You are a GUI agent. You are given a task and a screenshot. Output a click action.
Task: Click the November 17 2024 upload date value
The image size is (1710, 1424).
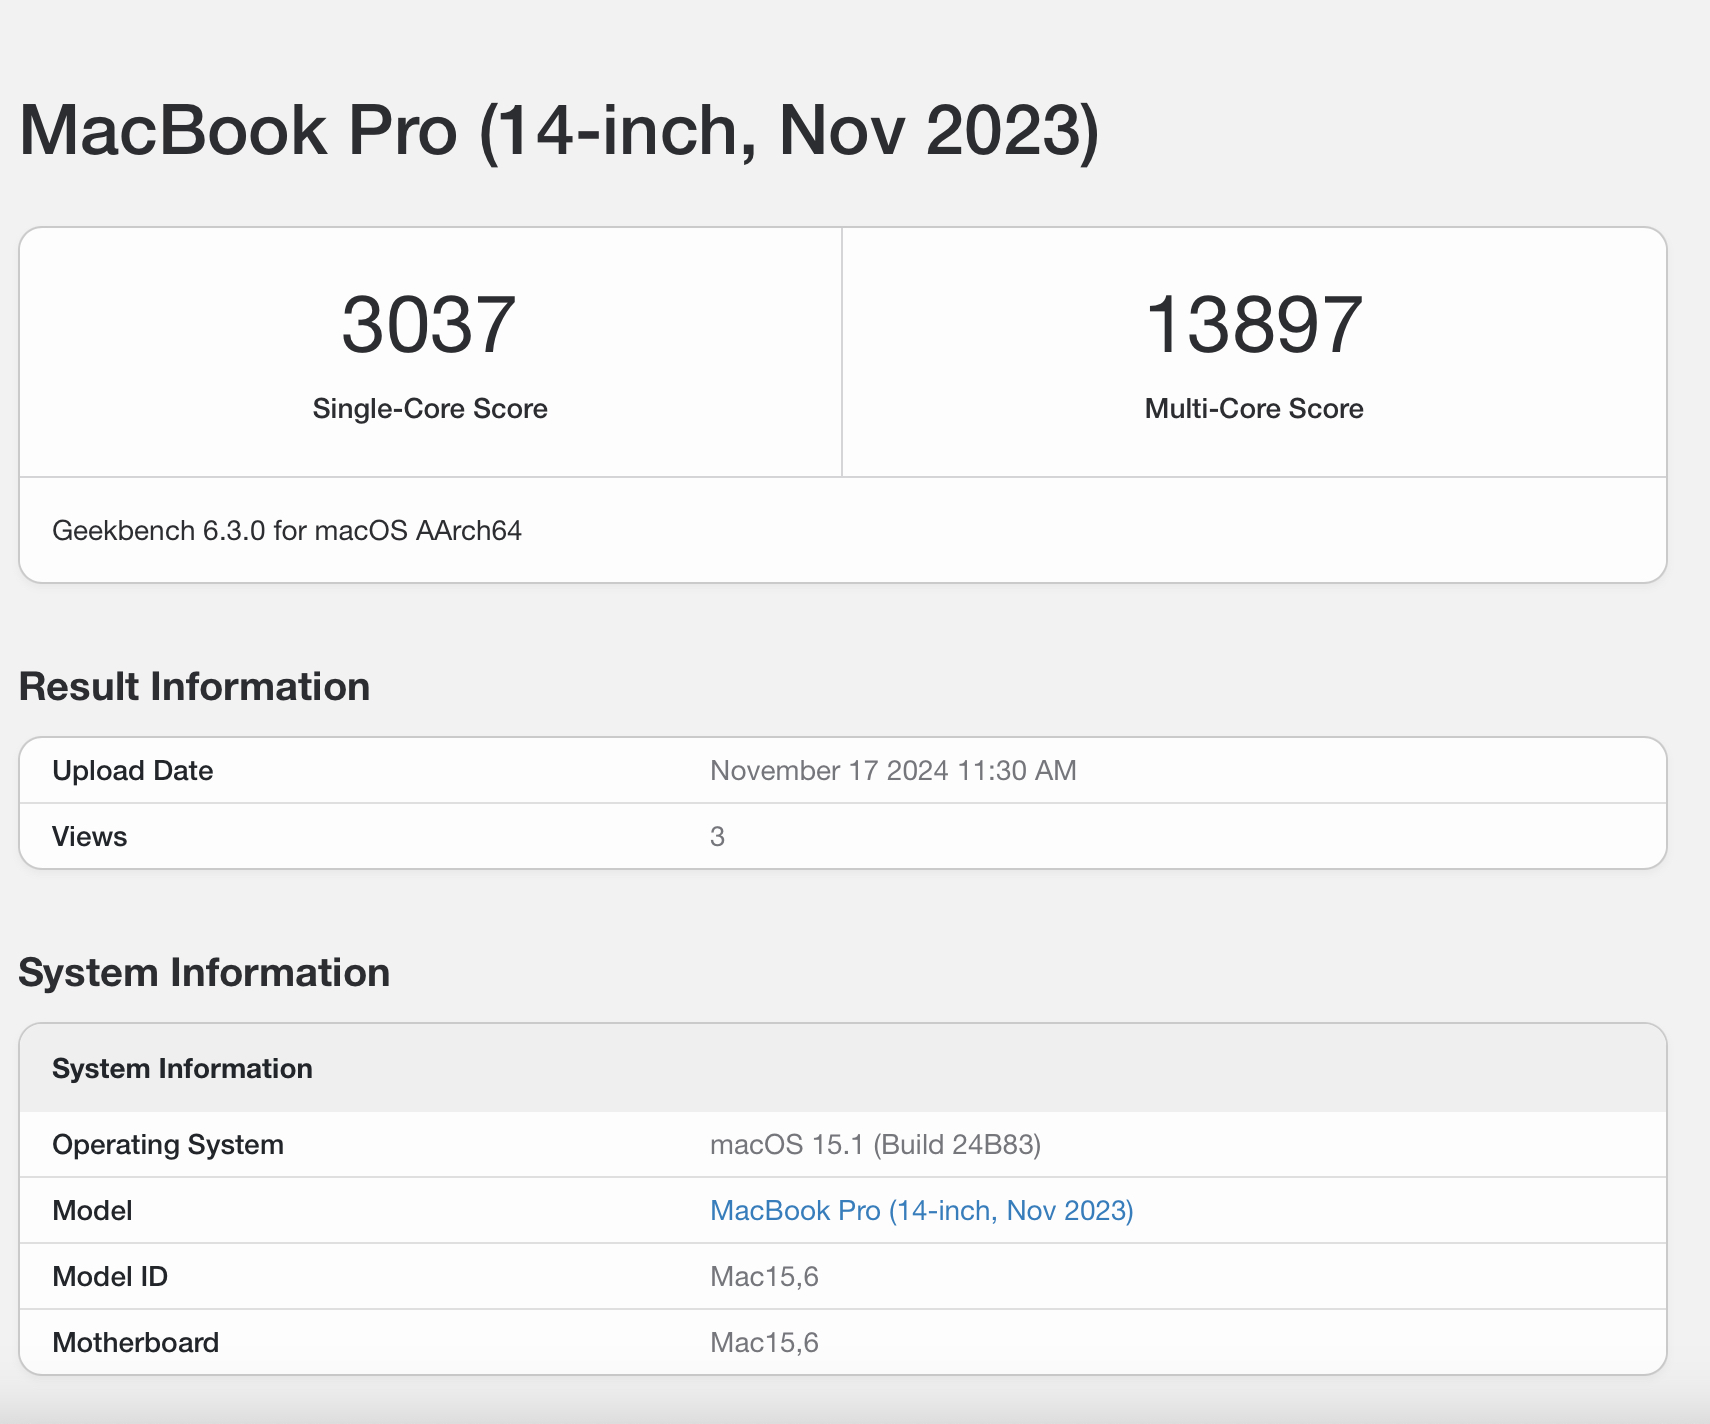pos(893,770)
